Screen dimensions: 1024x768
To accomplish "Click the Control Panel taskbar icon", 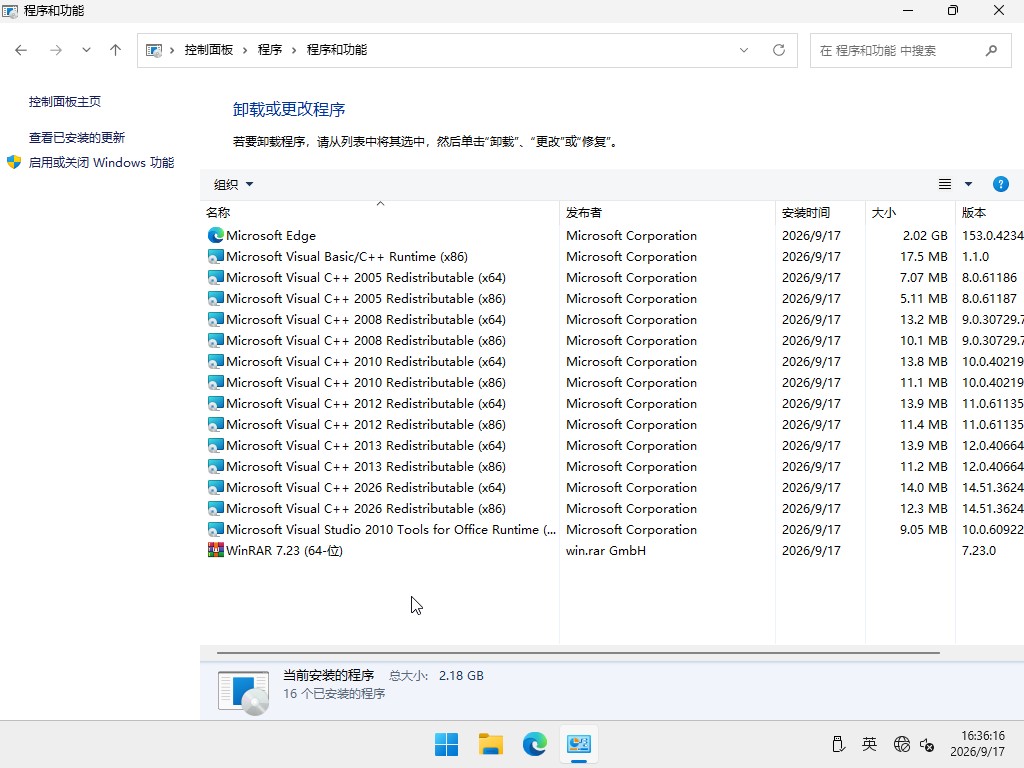I will click(x=579, y=744).
